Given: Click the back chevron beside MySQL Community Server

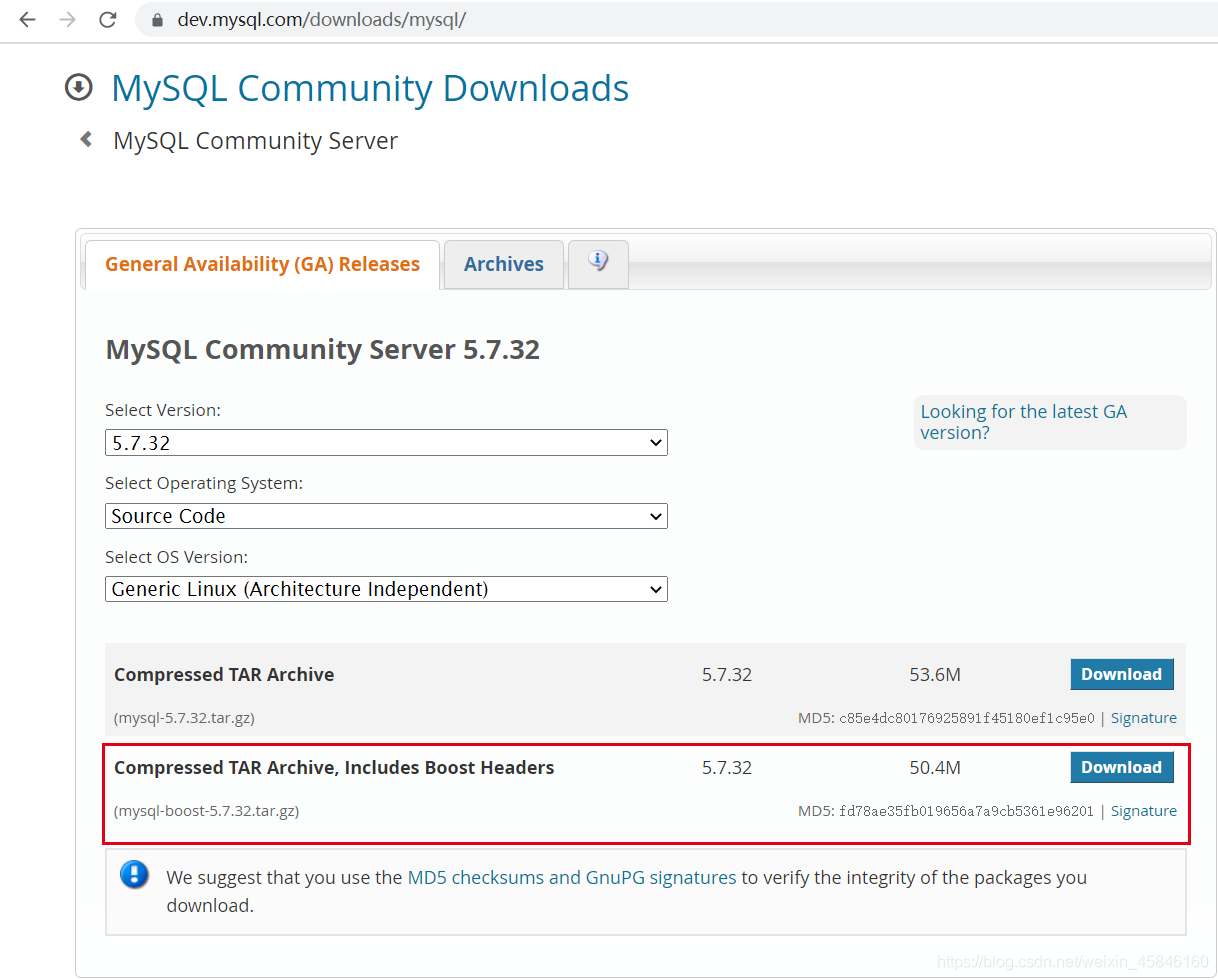Looking at the screenshot, I should coord(86,140).
